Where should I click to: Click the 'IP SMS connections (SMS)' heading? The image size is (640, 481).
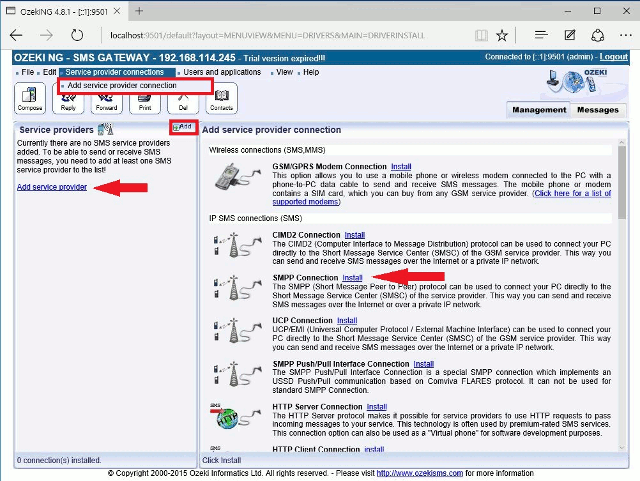(x=256, y=218)
